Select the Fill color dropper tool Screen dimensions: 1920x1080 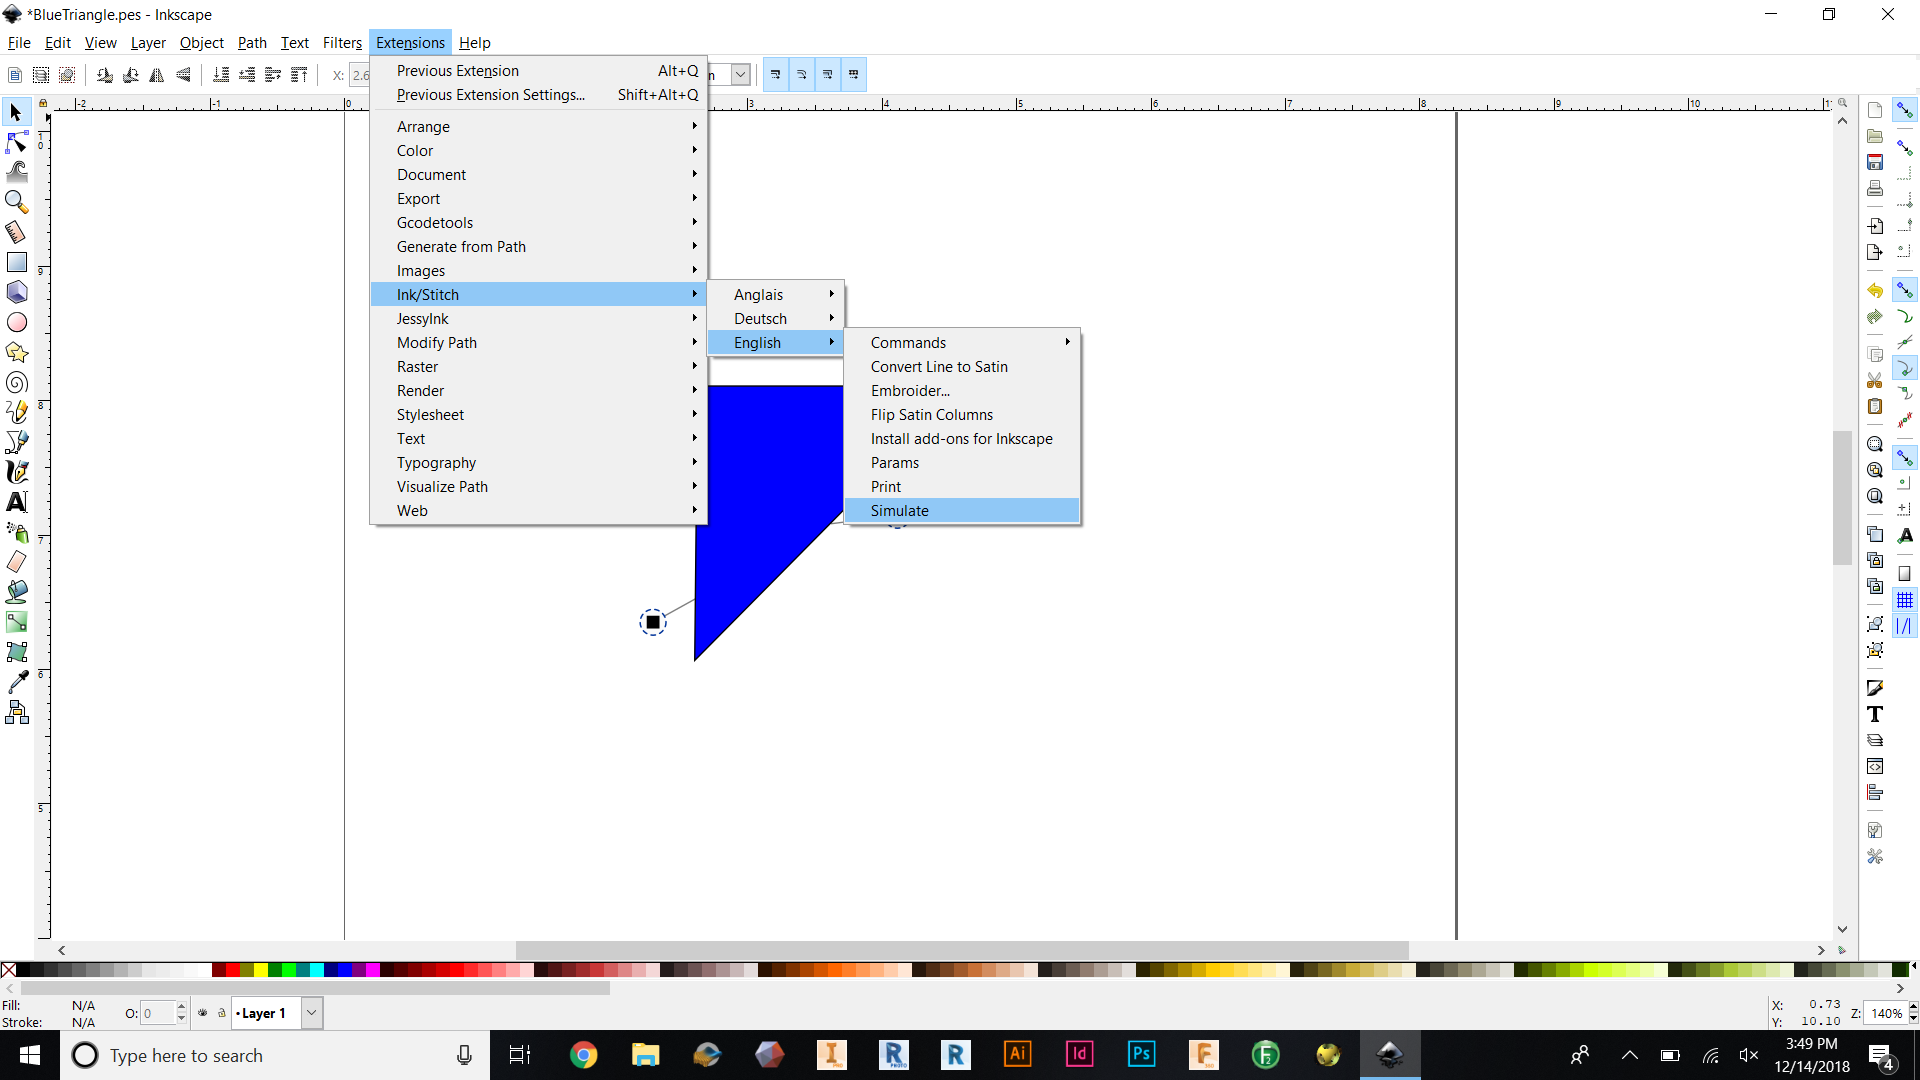point(17,680)
